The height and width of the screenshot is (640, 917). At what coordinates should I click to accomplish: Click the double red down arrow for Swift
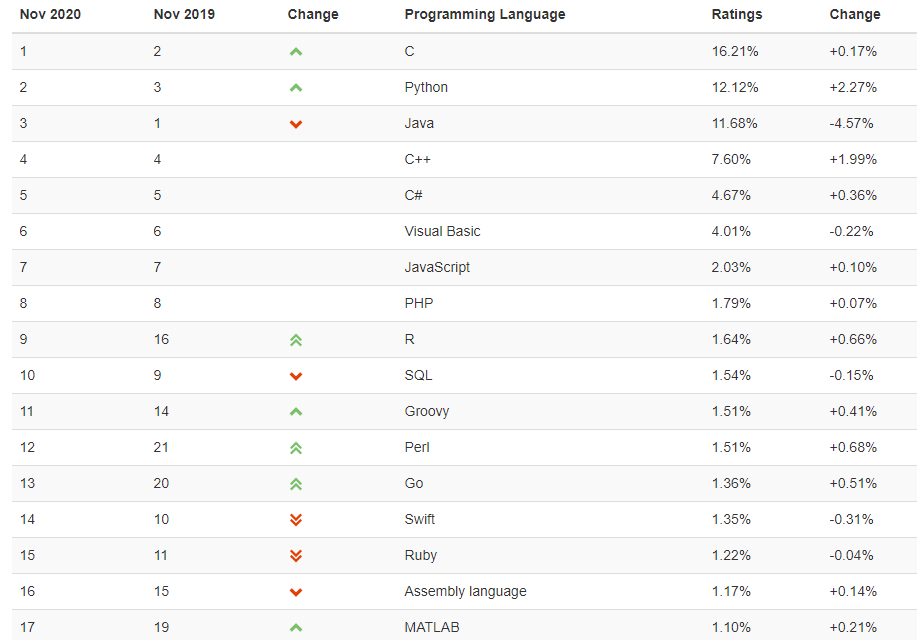pyautogui.click(x=296, y=519)
